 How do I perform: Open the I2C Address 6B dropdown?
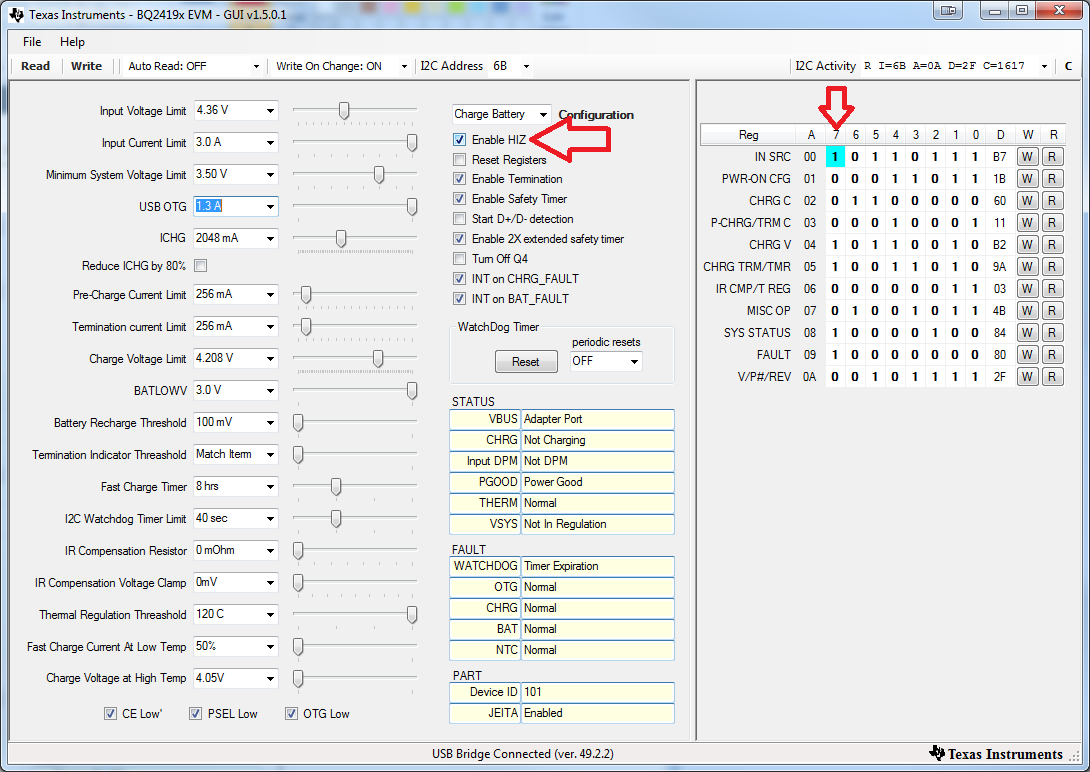pyautogui.click(x=526, y=66)
